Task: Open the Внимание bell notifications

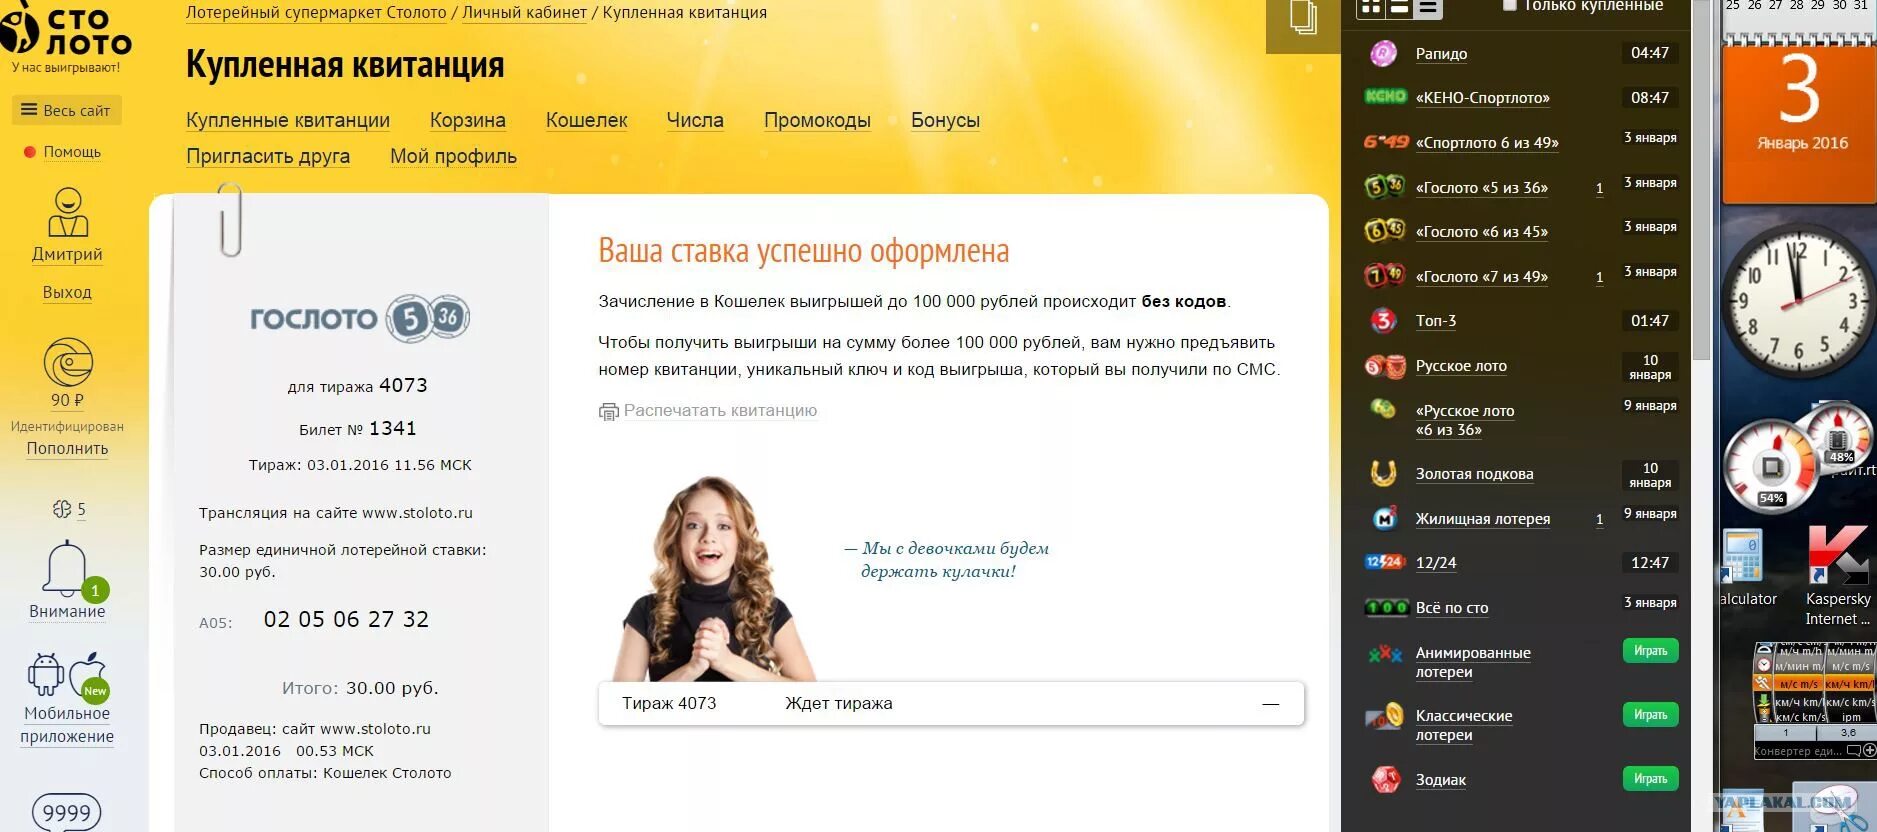Action: [x=69, y=570]
